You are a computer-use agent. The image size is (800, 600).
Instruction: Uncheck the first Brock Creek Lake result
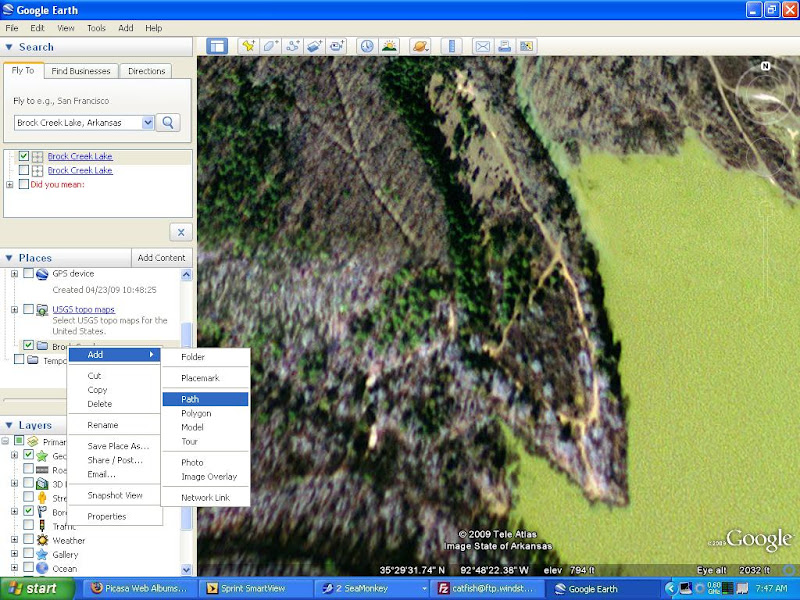pyautogui.click(x=24, y=156)
